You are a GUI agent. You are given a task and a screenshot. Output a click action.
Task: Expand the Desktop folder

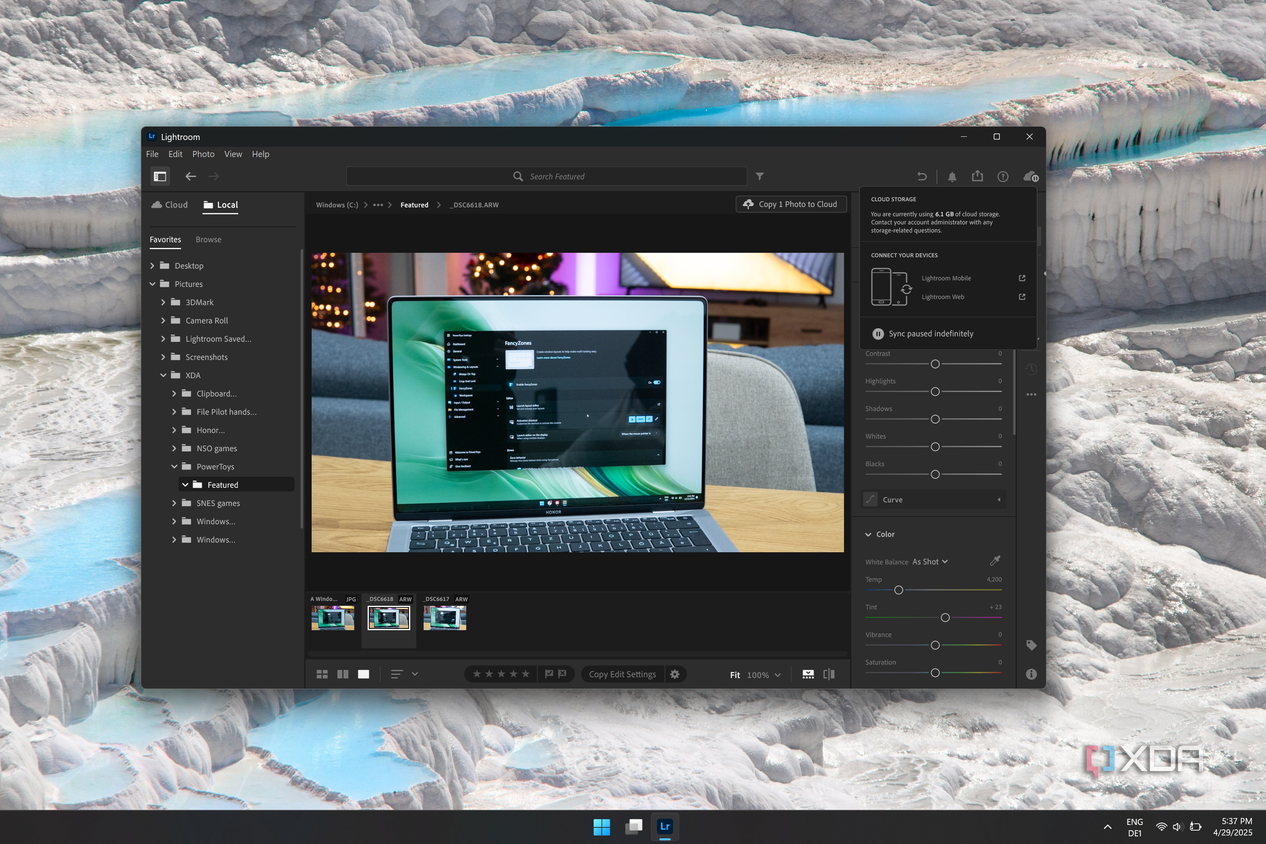pos(153,266)
